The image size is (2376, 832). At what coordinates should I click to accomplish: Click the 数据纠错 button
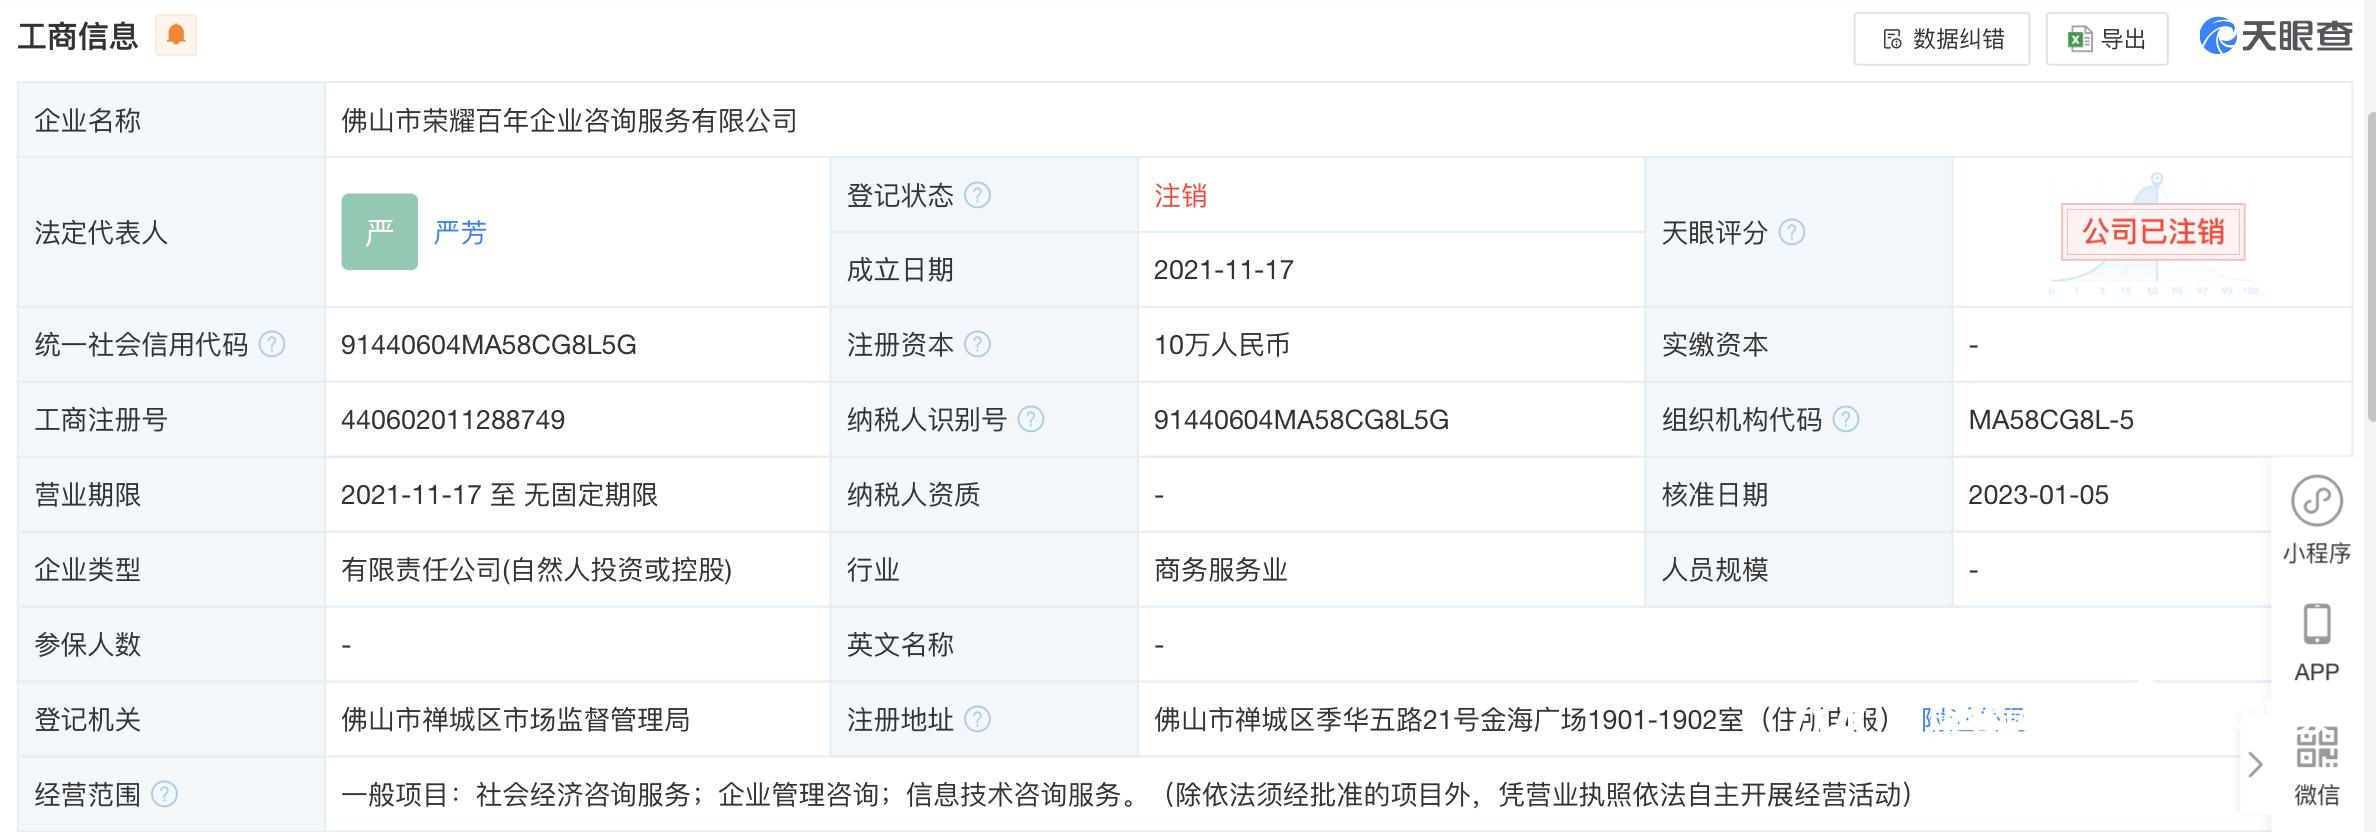pos(1941,39)
